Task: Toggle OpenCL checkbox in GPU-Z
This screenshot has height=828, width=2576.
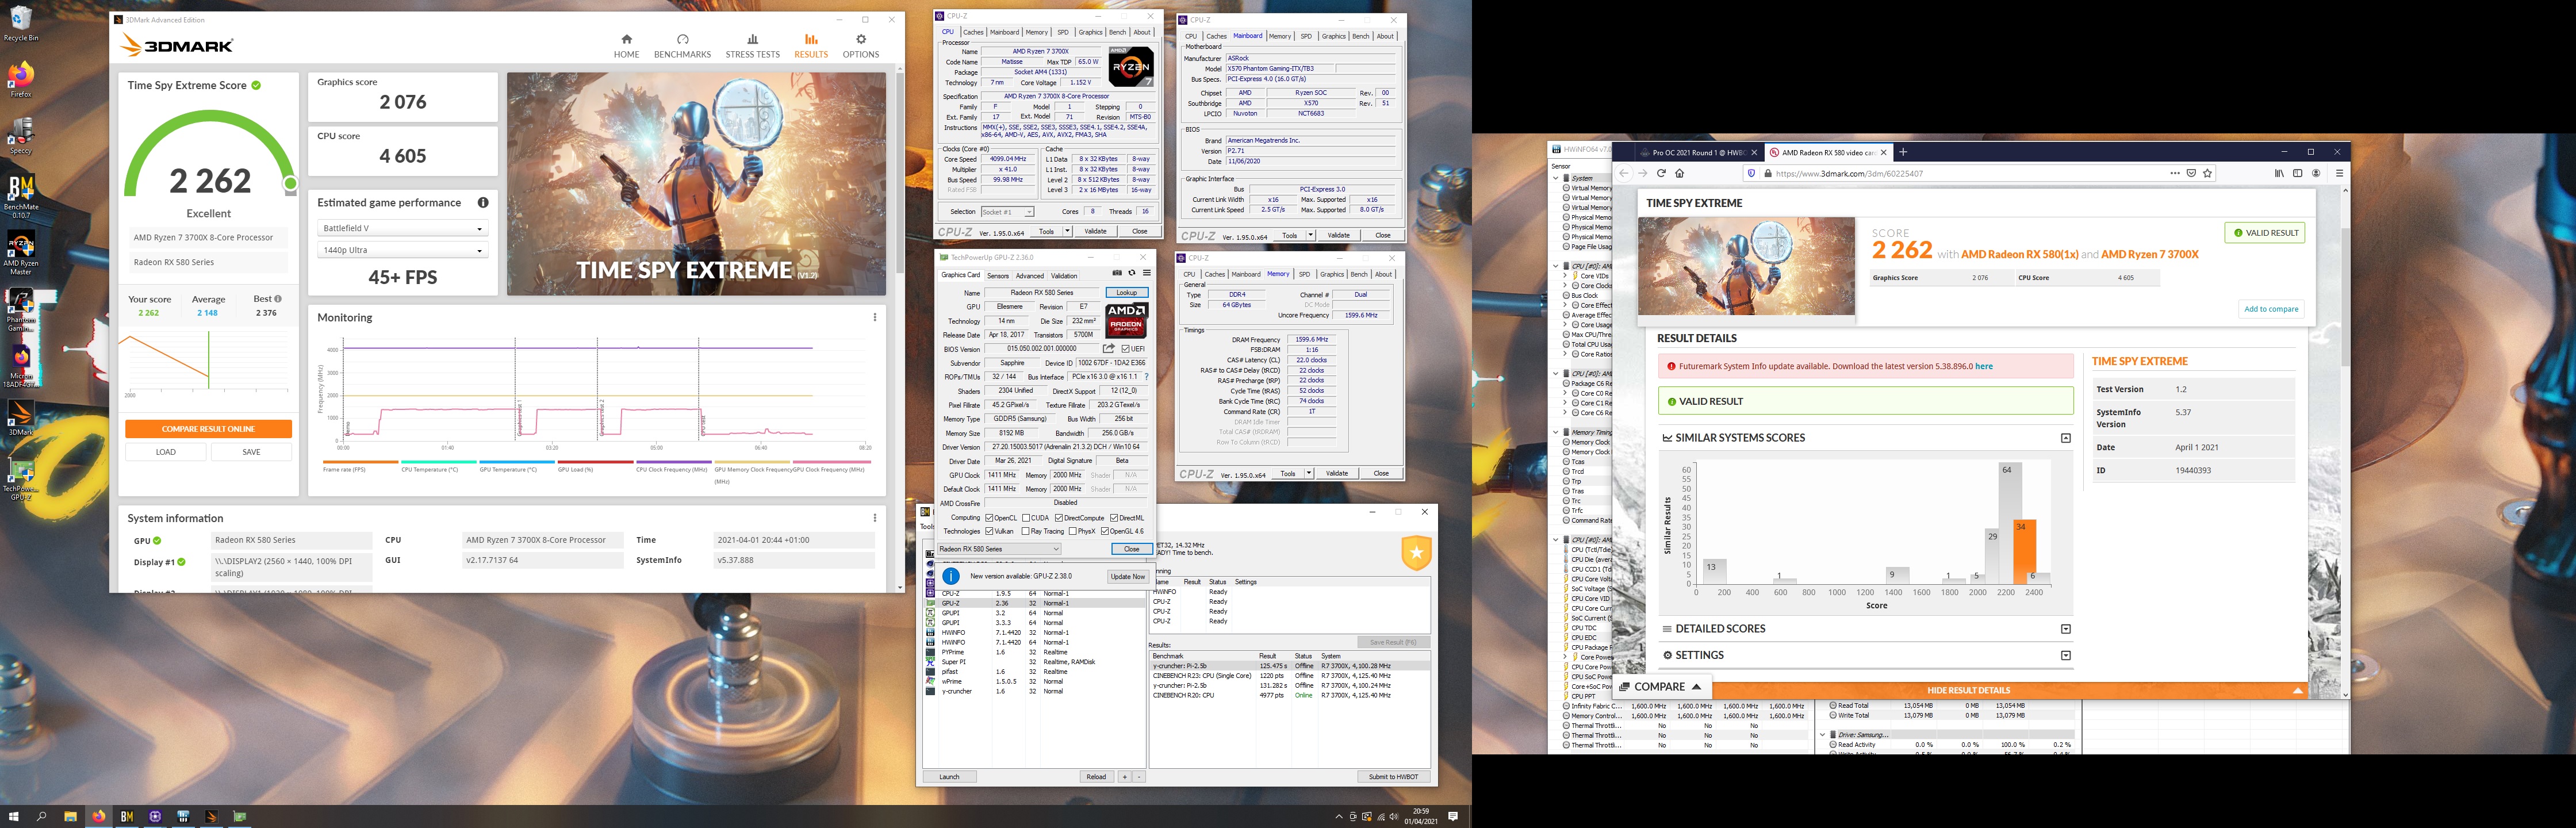Action: coord(989,518)
